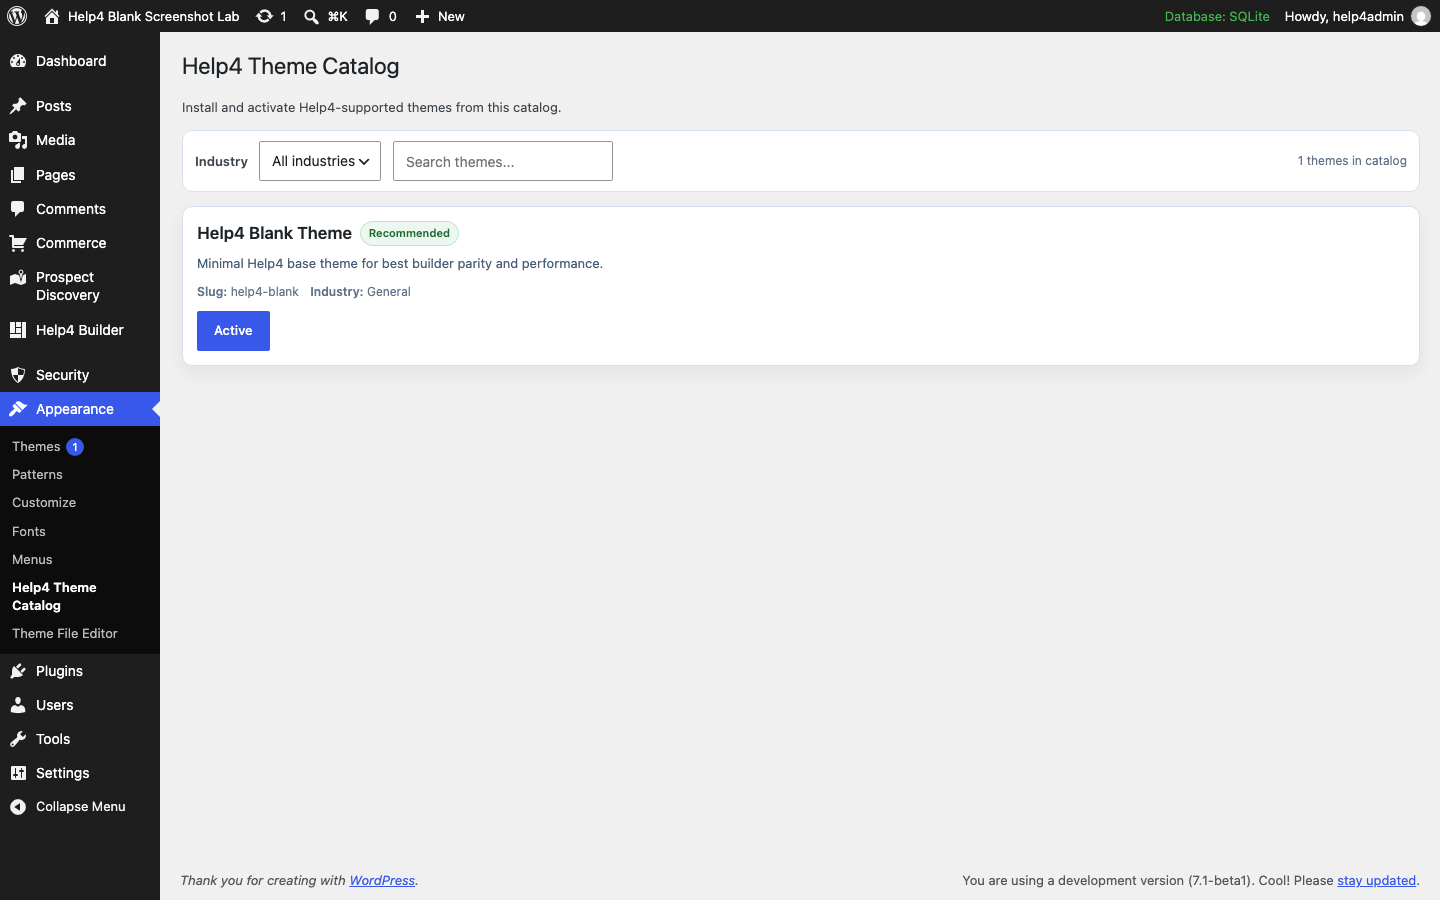
Task: Click the Media icon in the sidebar
Action: coord(18,140)
